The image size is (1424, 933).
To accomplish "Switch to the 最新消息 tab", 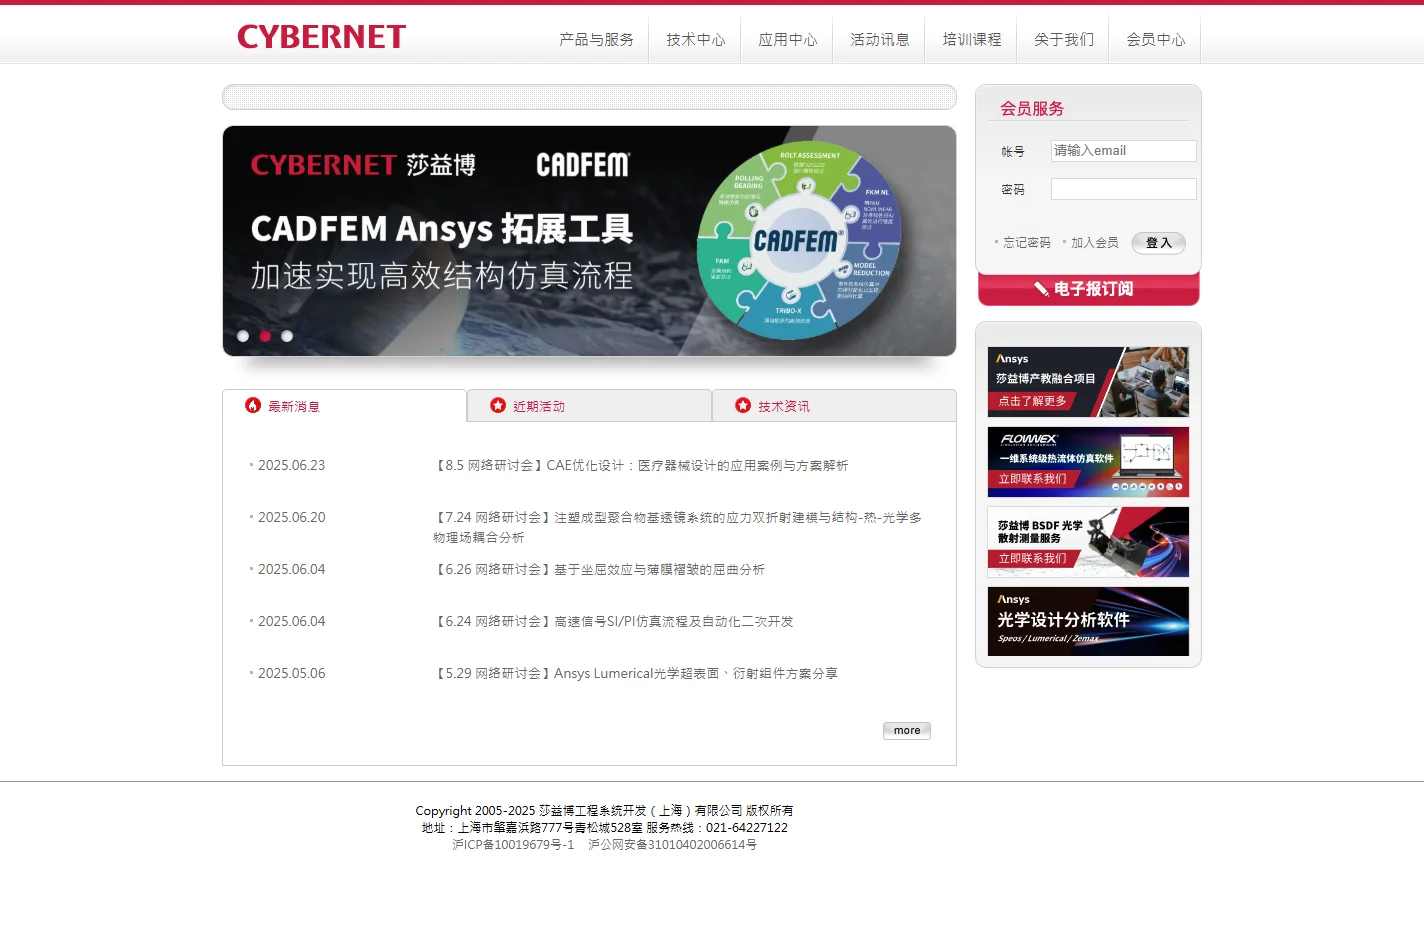I will [x=344, y=406].
